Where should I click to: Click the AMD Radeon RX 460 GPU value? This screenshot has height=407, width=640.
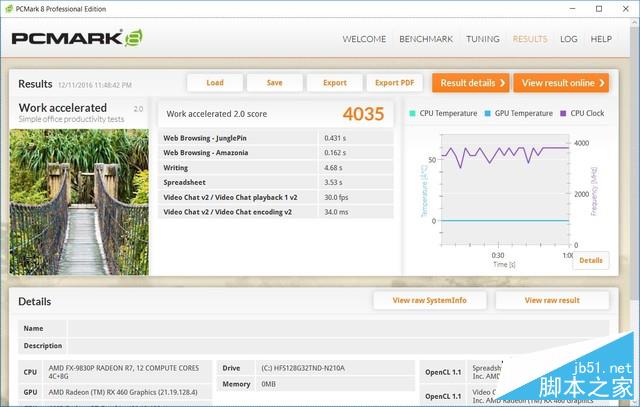click(123, 392)
